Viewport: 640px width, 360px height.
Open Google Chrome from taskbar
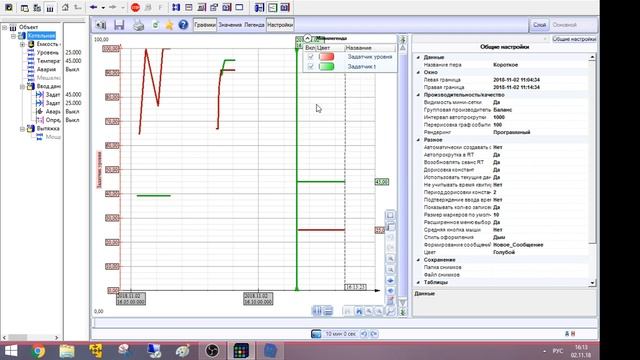tap(38, 351)
